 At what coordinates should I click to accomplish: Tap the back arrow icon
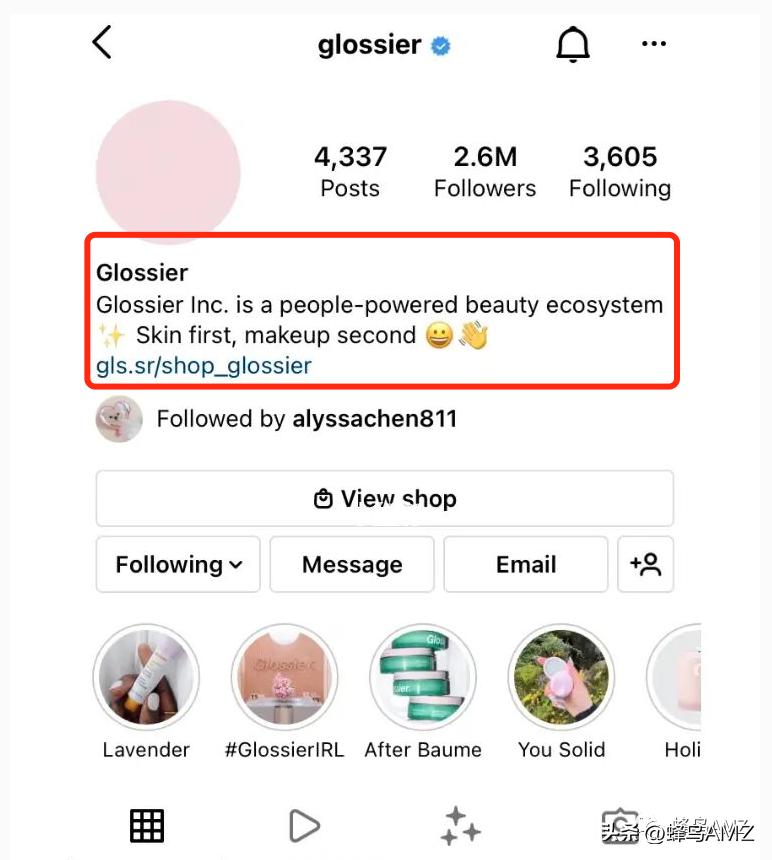pos(102,43)
